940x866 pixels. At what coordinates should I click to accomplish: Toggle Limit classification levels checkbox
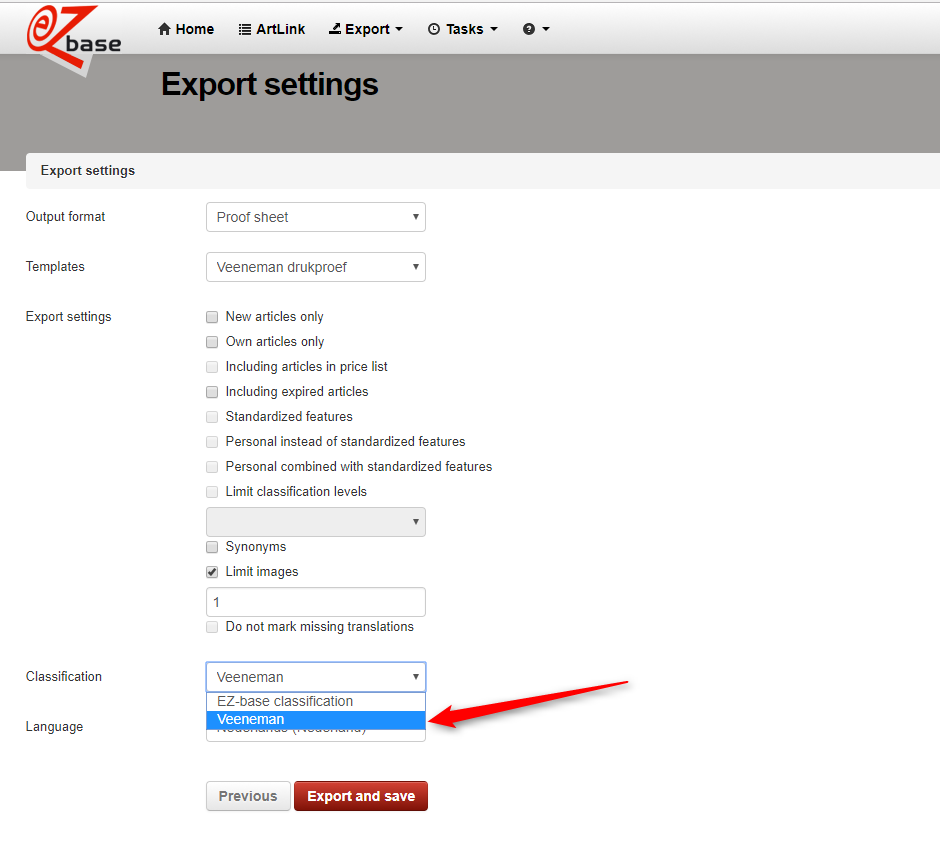click(212, 492)
